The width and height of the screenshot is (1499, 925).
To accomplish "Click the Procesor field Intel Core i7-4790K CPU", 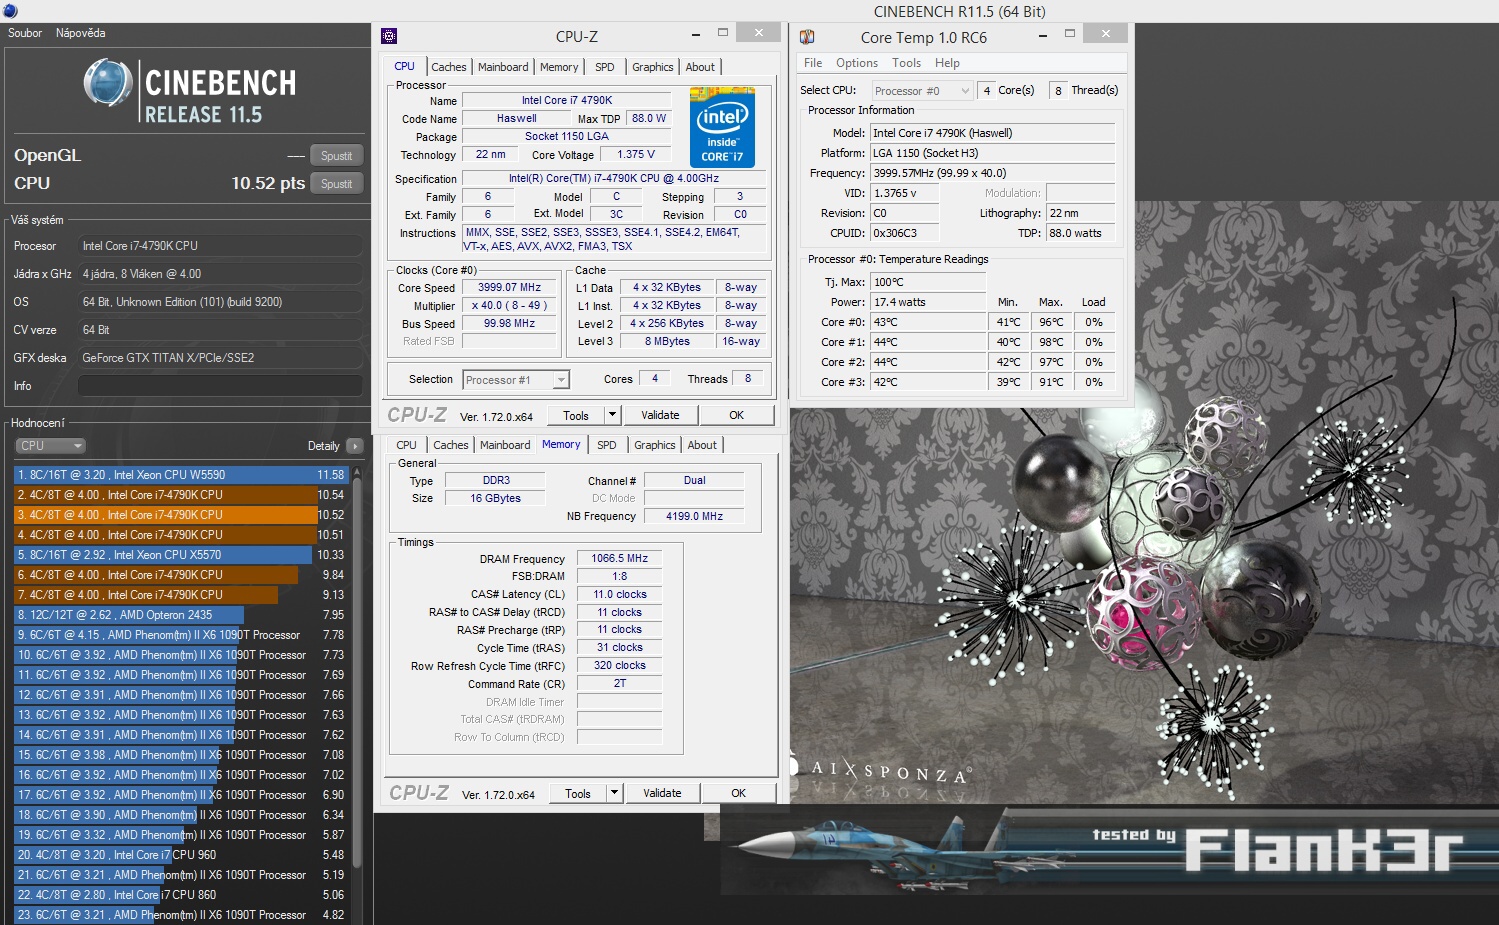I will 220,246.
